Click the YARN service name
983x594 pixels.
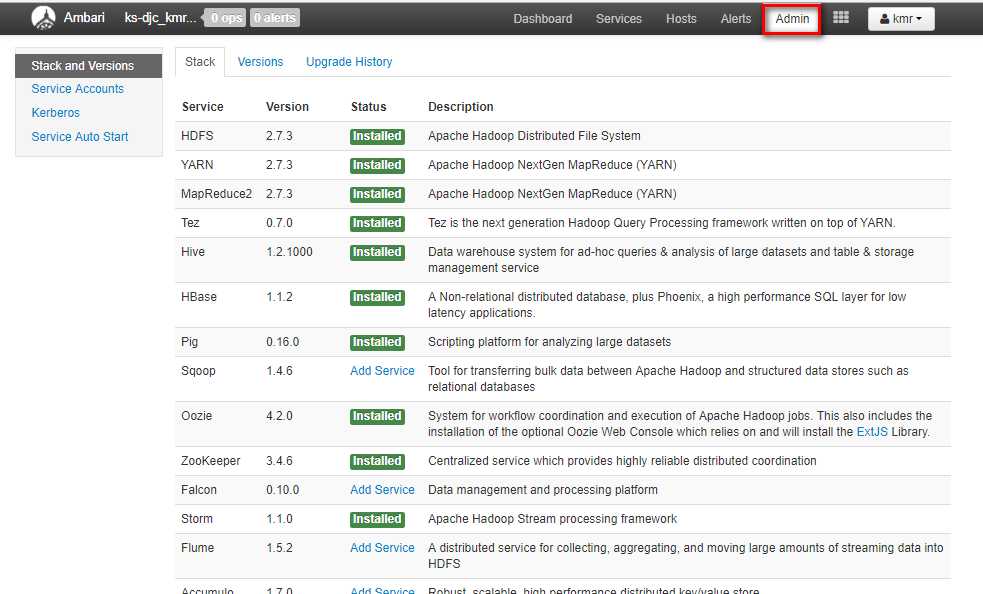point(197,165)
